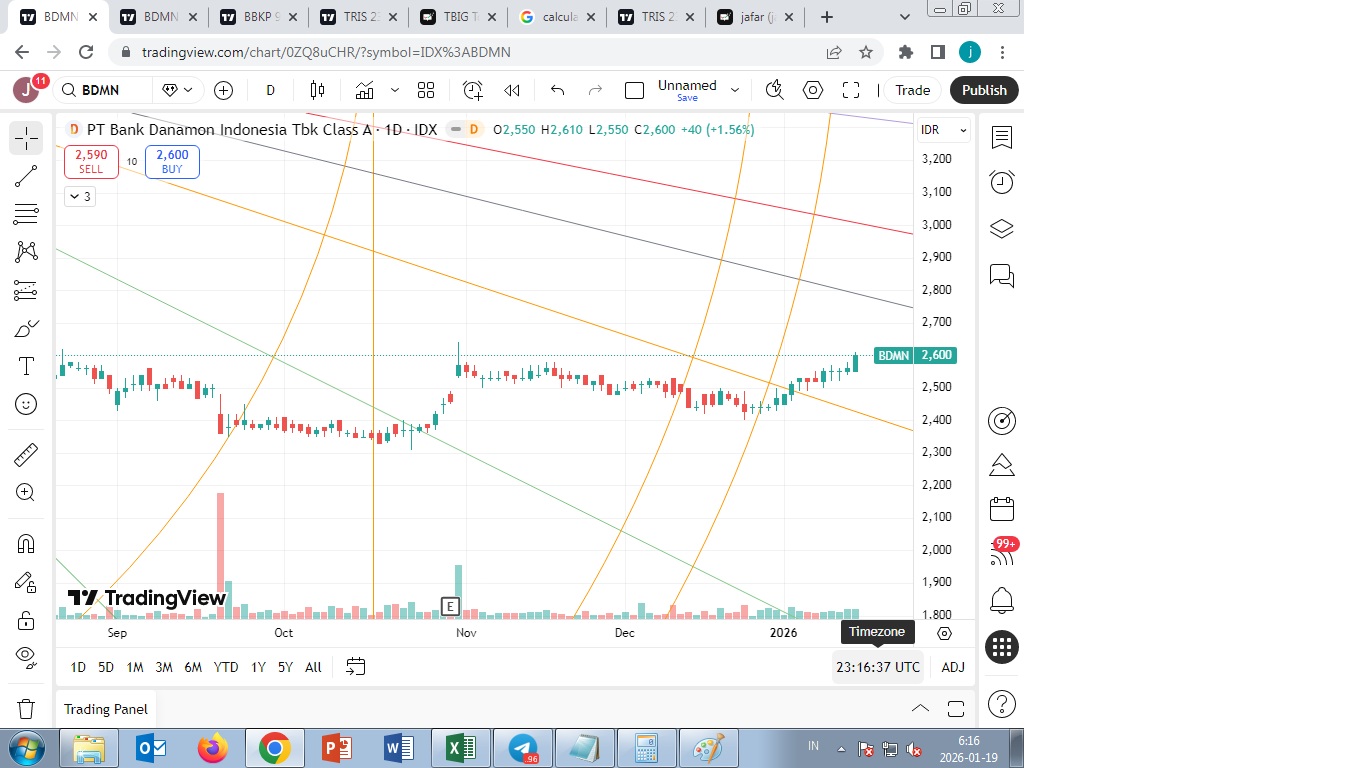Start bar replay mode
1360x768 pixels.
tap(512, 90)
